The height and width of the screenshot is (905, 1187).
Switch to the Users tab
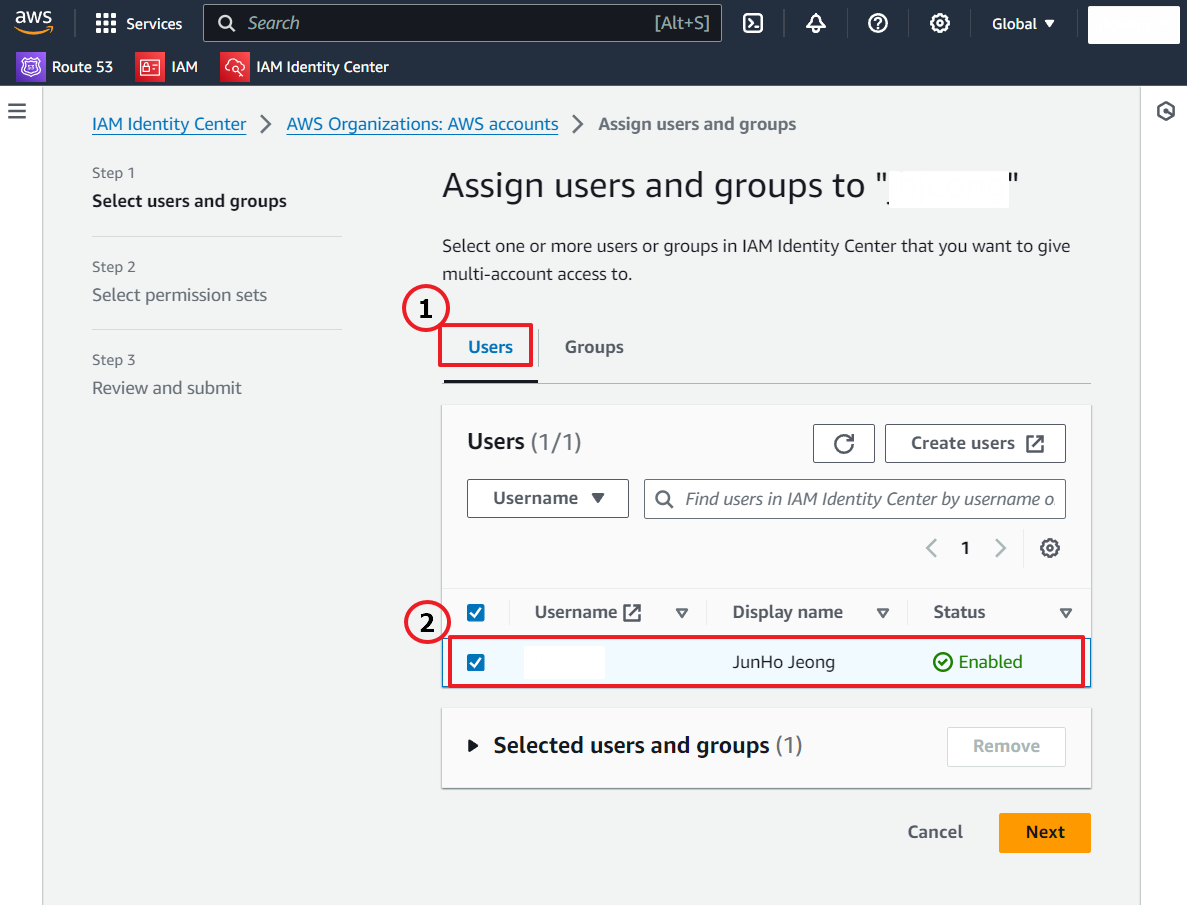point(490,347)
